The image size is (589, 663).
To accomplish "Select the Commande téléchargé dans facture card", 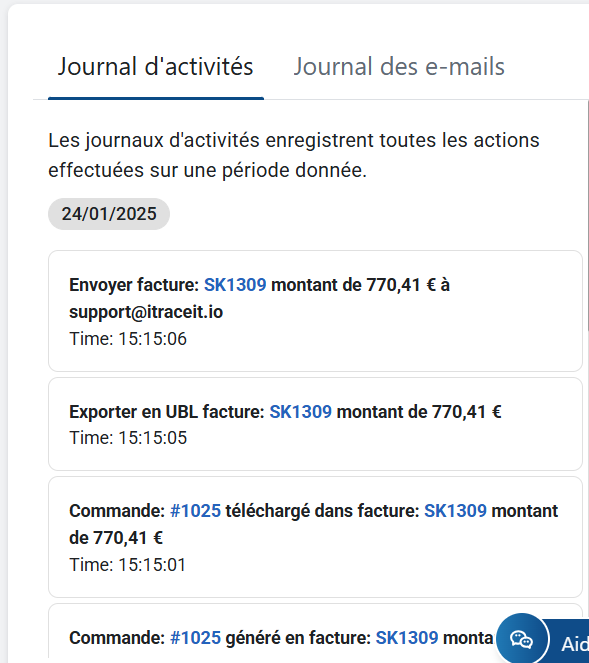I will click(x=315, y=537).
